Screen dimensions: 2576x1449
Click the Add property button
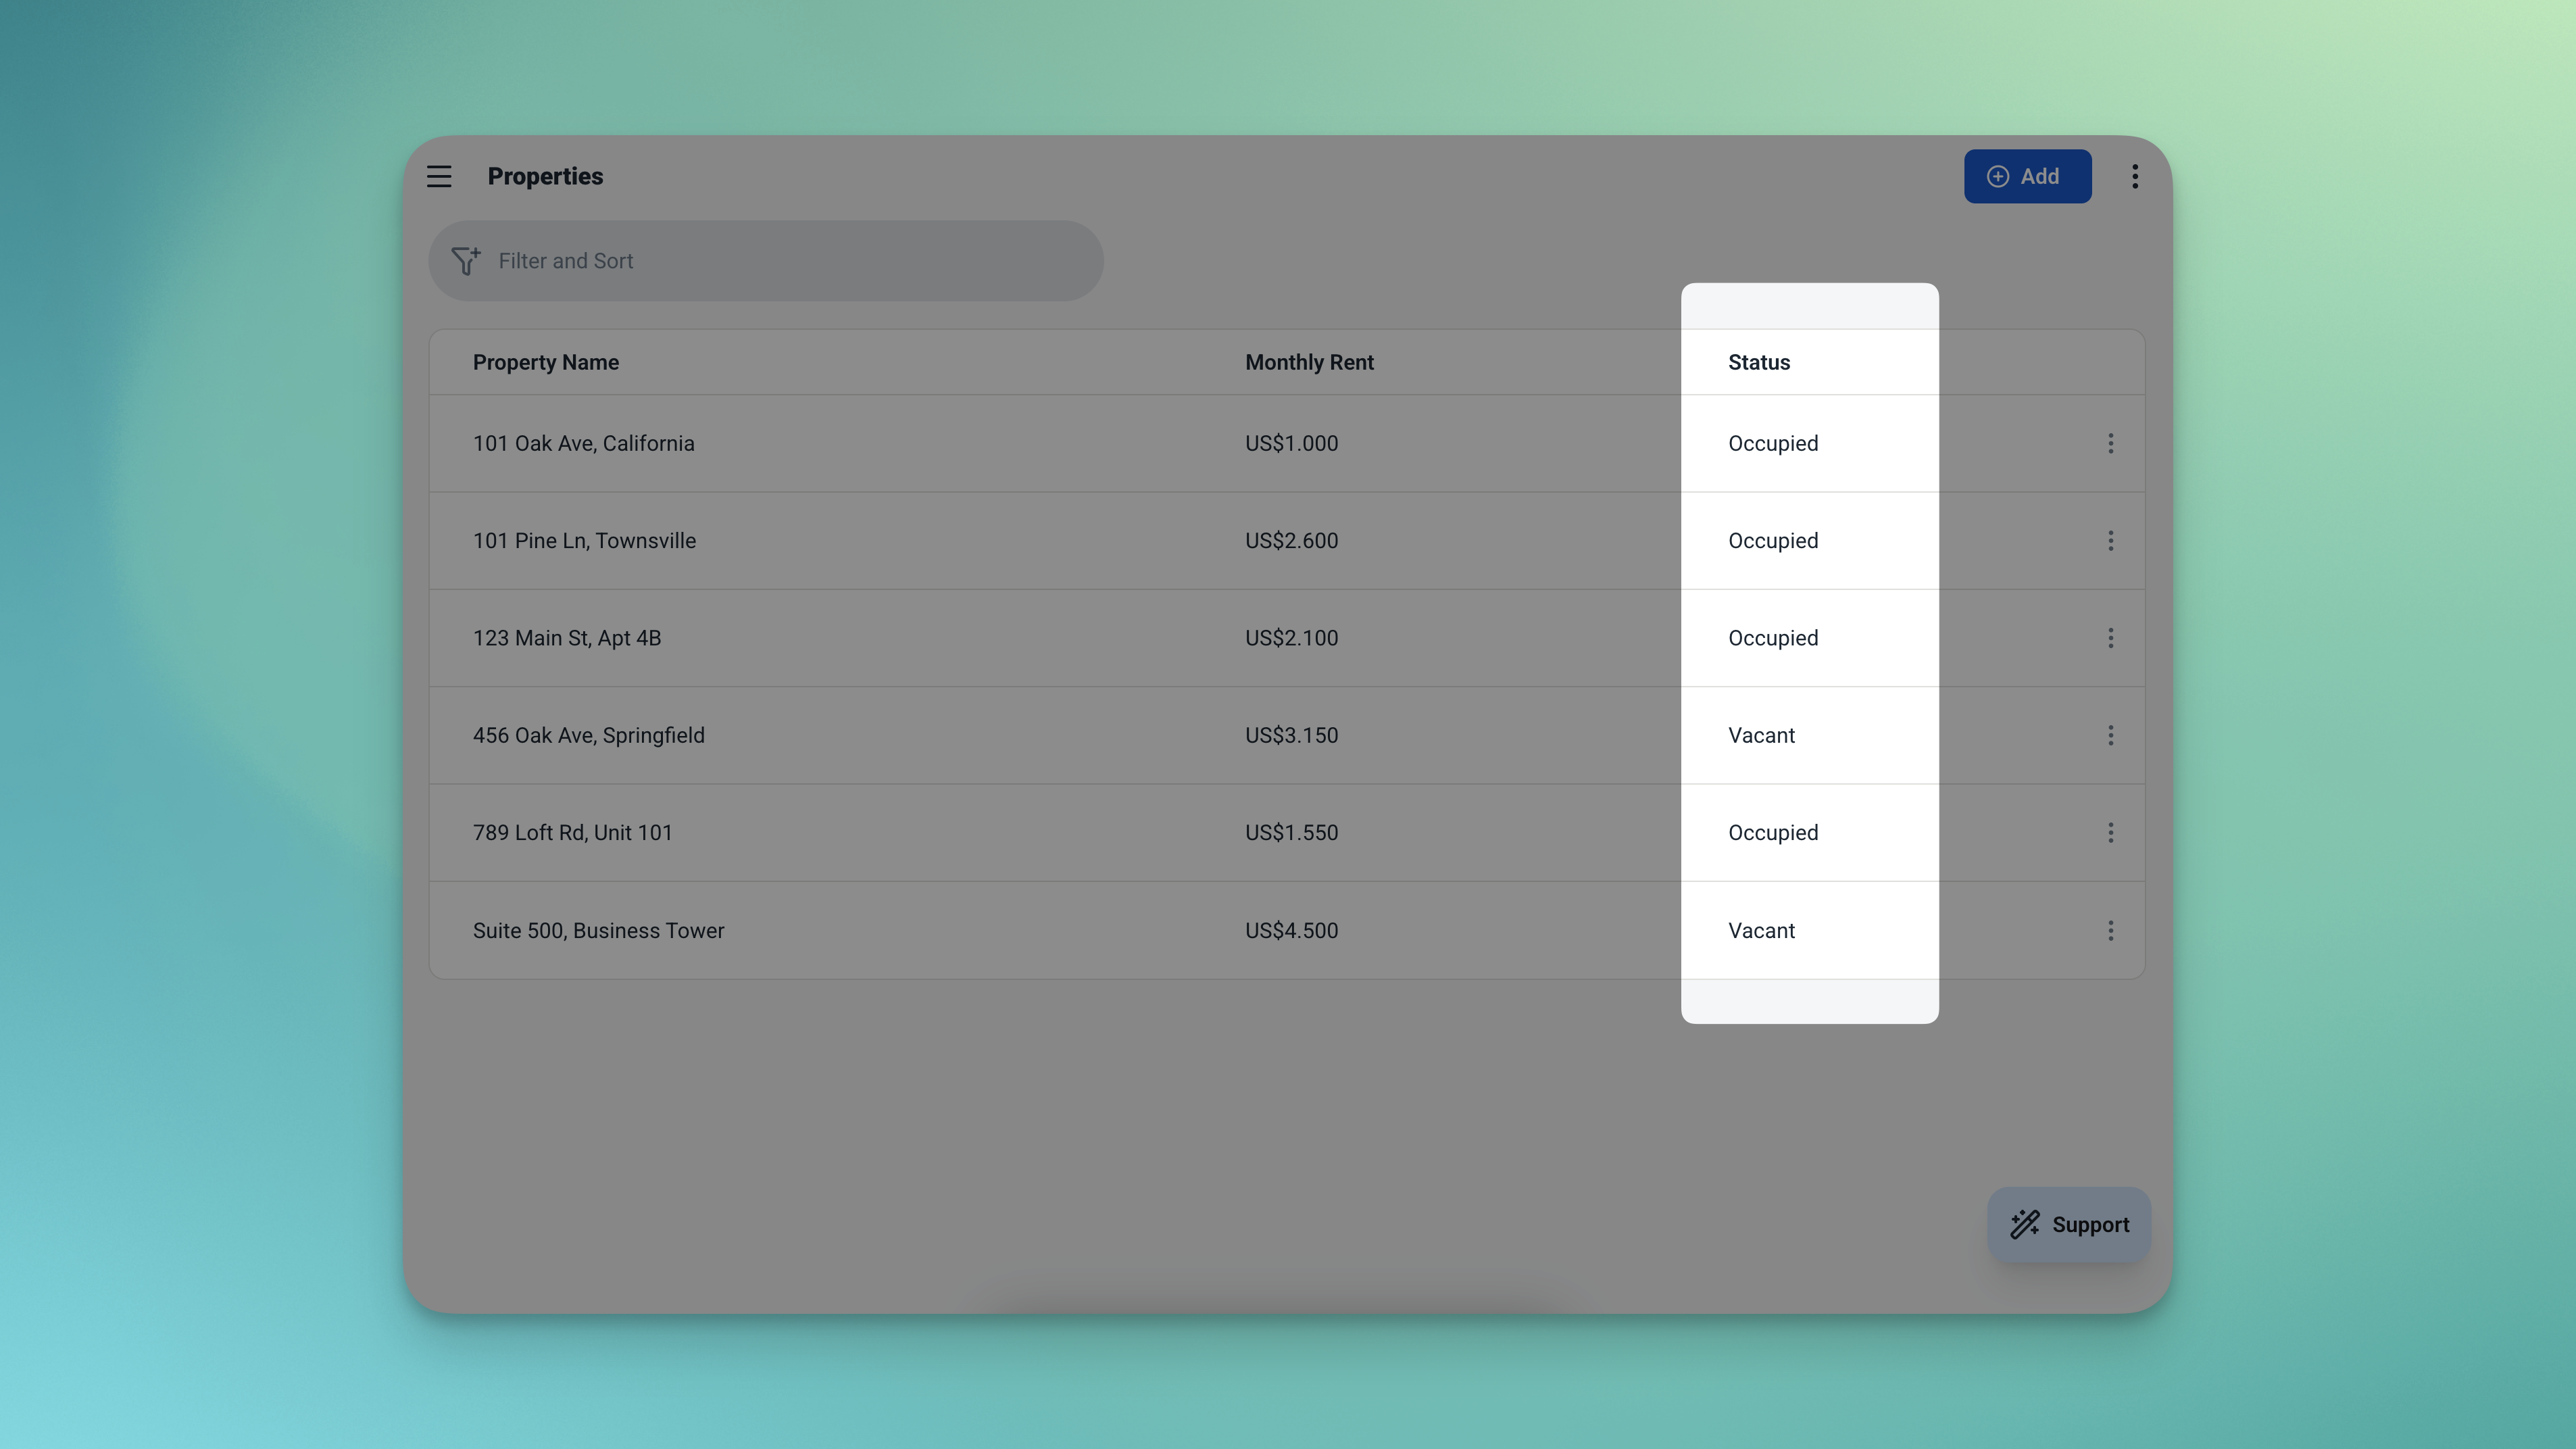click(x=2027, y=176)
